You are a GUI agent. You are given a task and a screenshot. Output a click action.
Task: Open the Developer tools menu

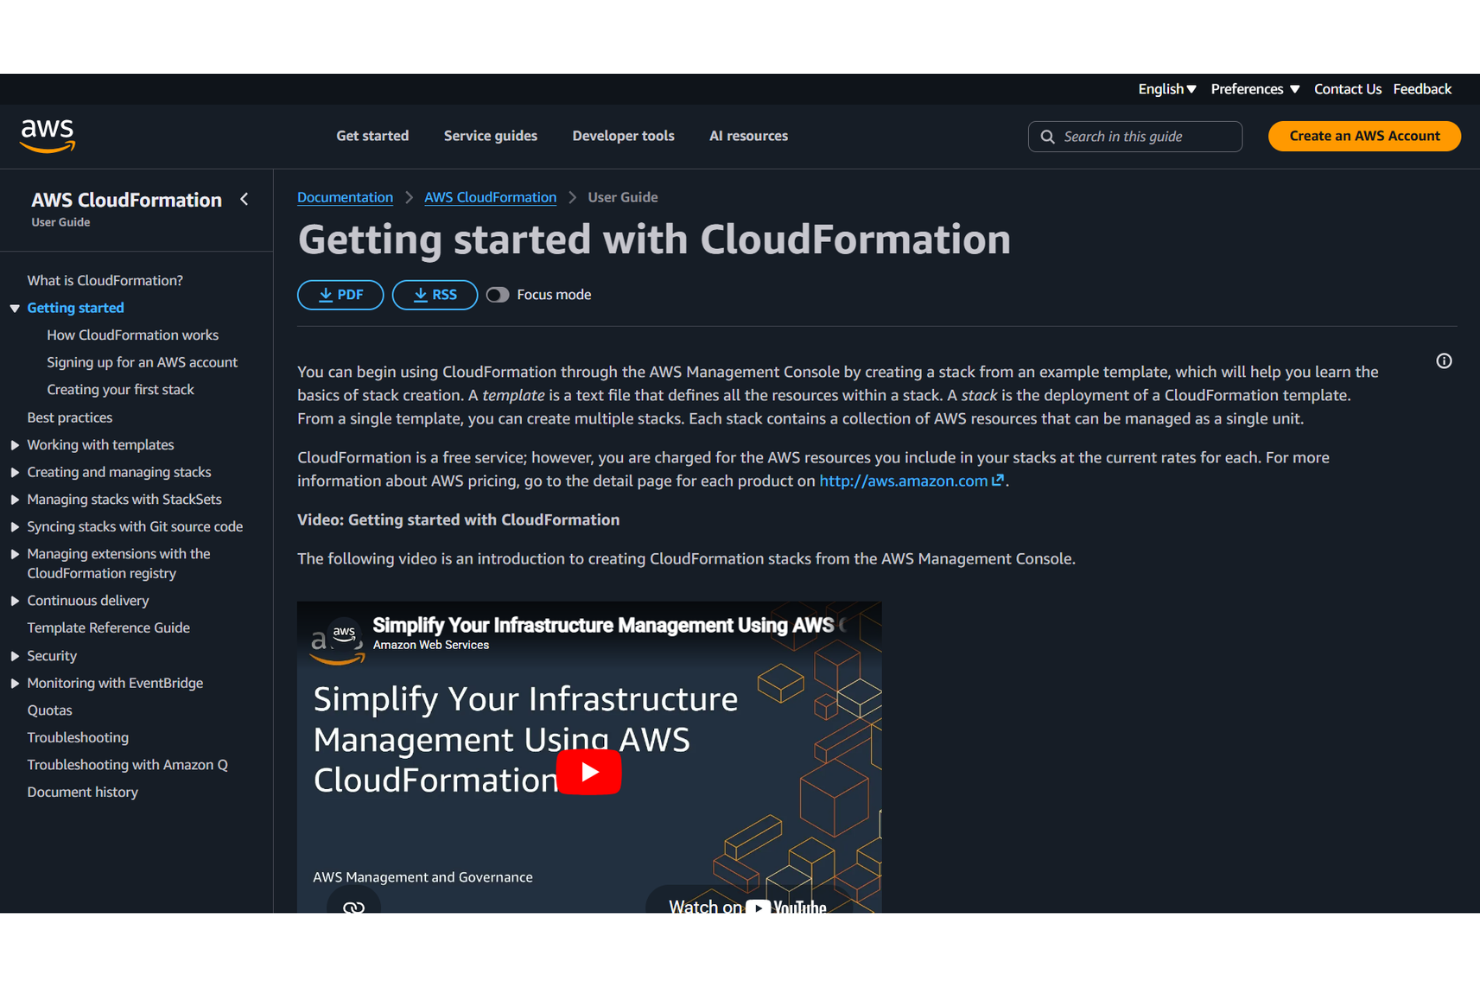tap(623, 136)
